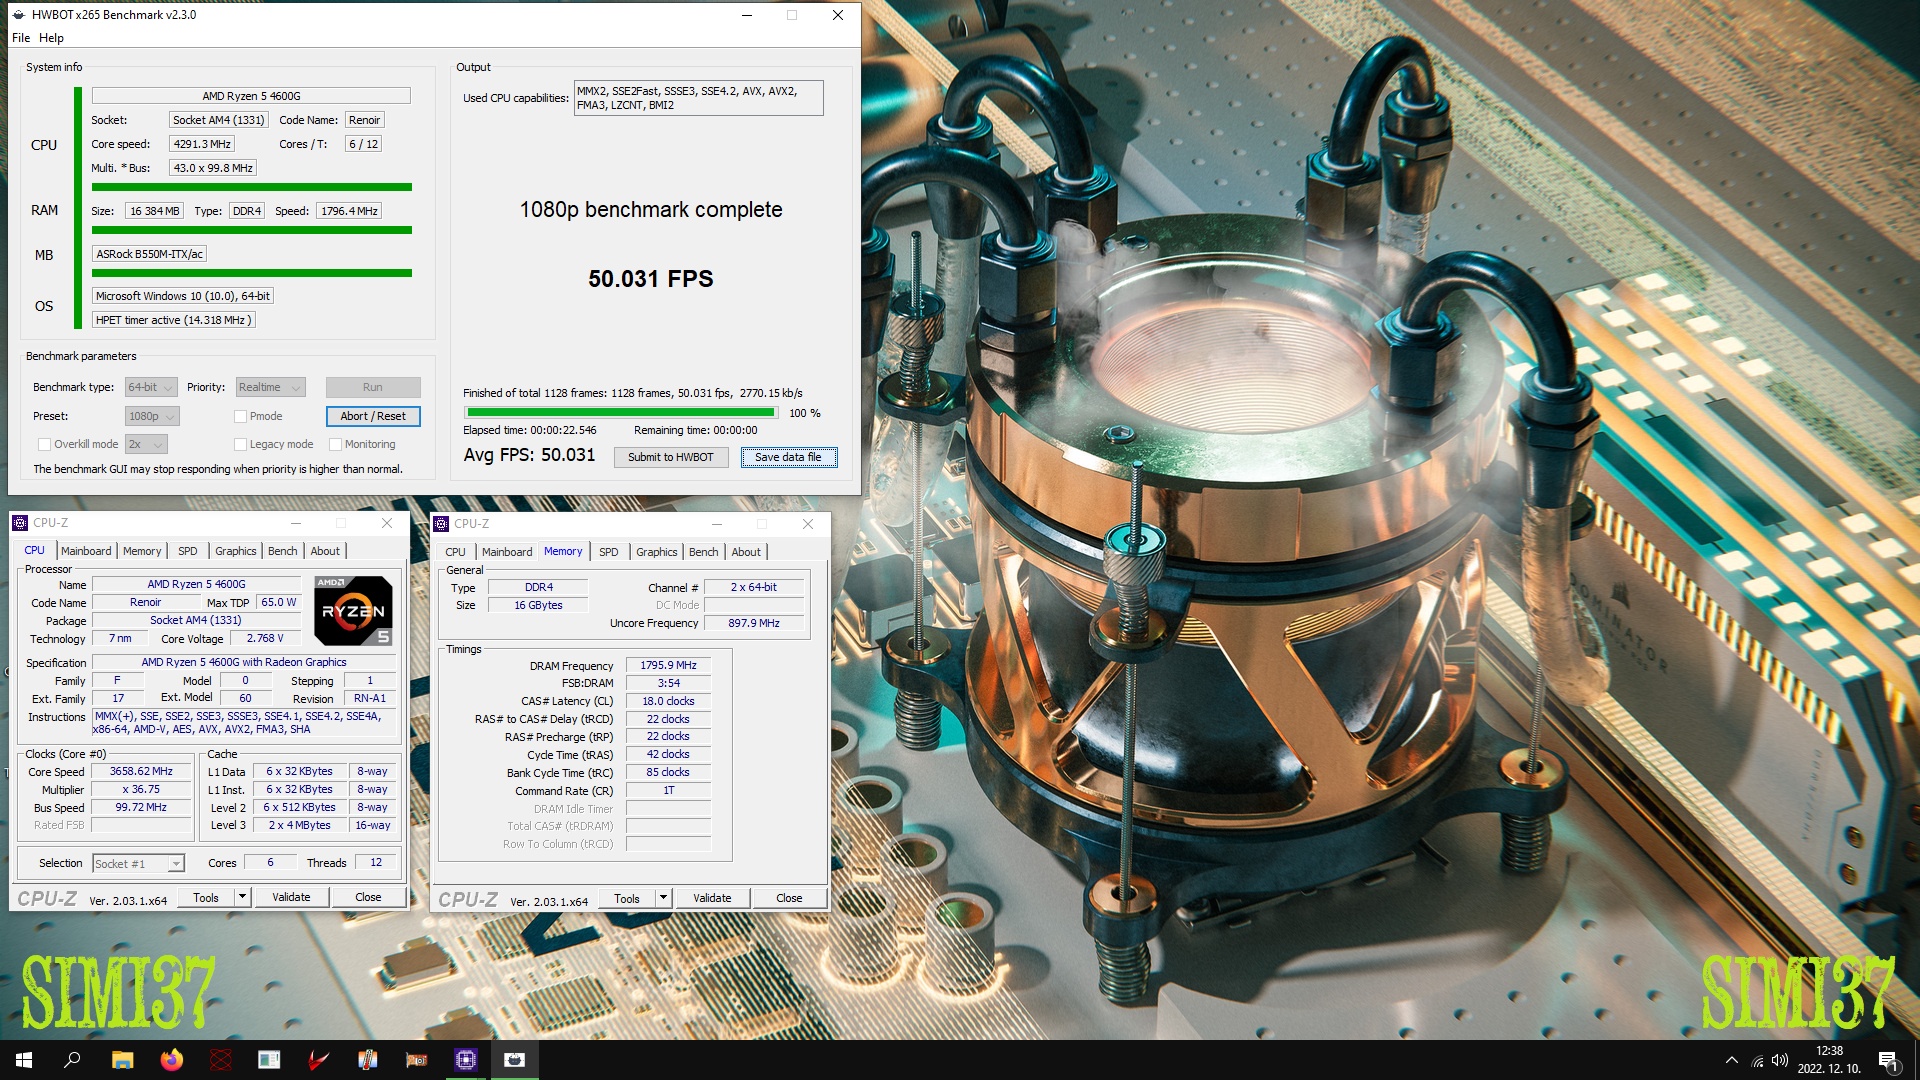Toggle the Pmode checkbox
Image resolution: width=1920 pixels, height=1080 pixels.
[240, 416]
